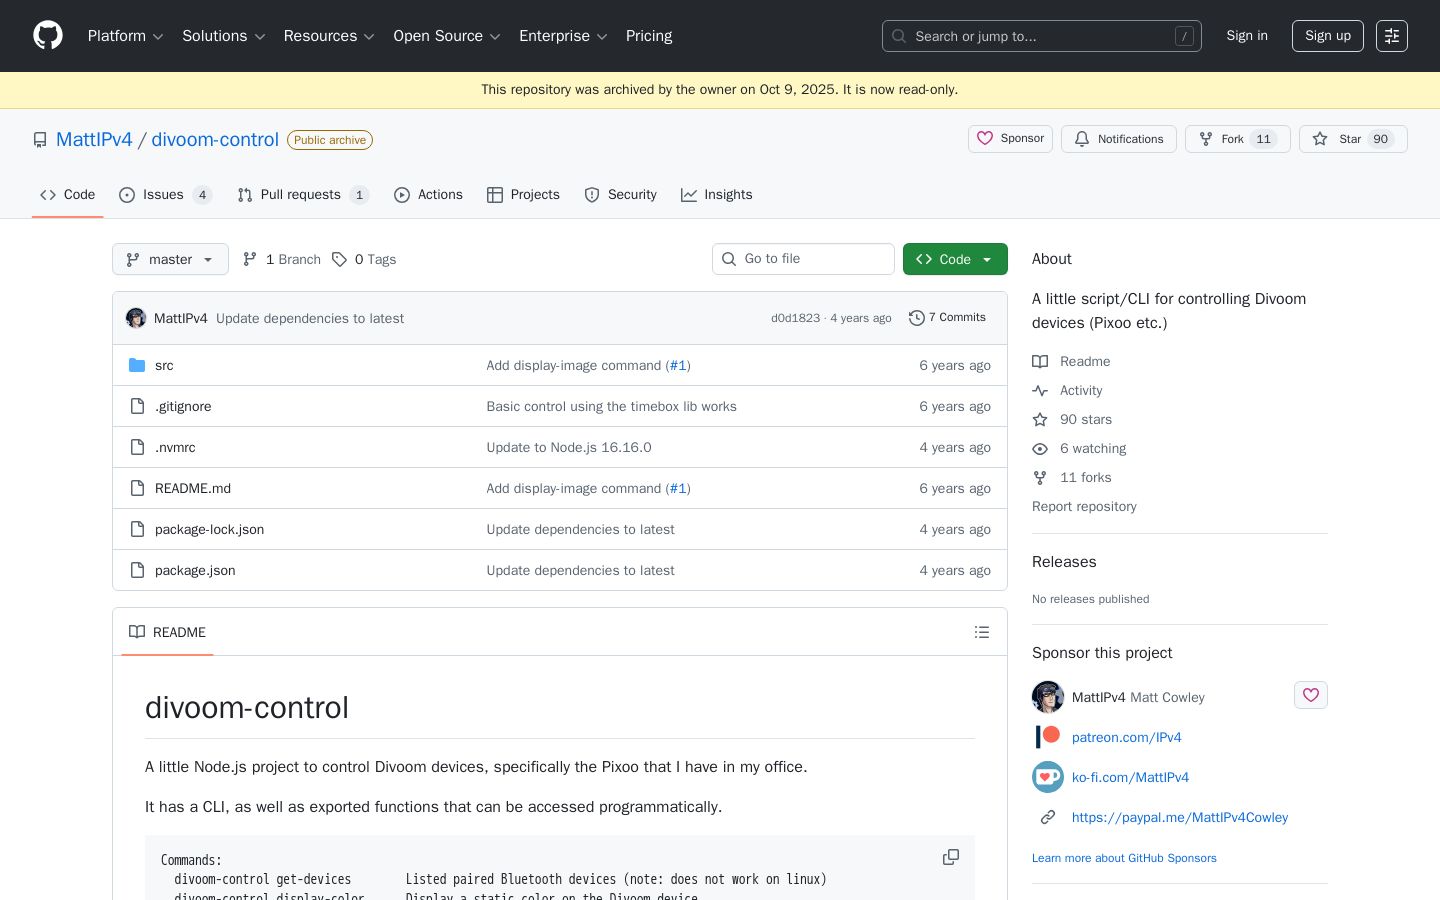Open the MattIPv4 owner link in title
Viewport: 1440px width, 900px height.
click(x=94, y=140)
